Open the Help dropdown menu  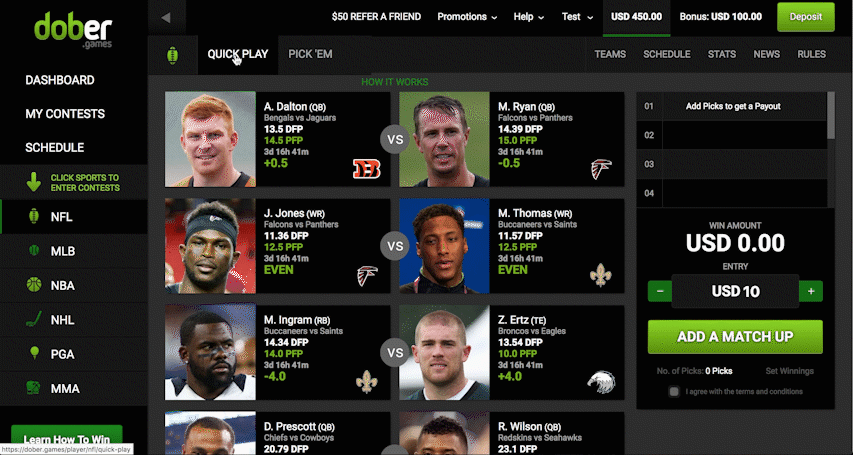click(x=529, y=17)
